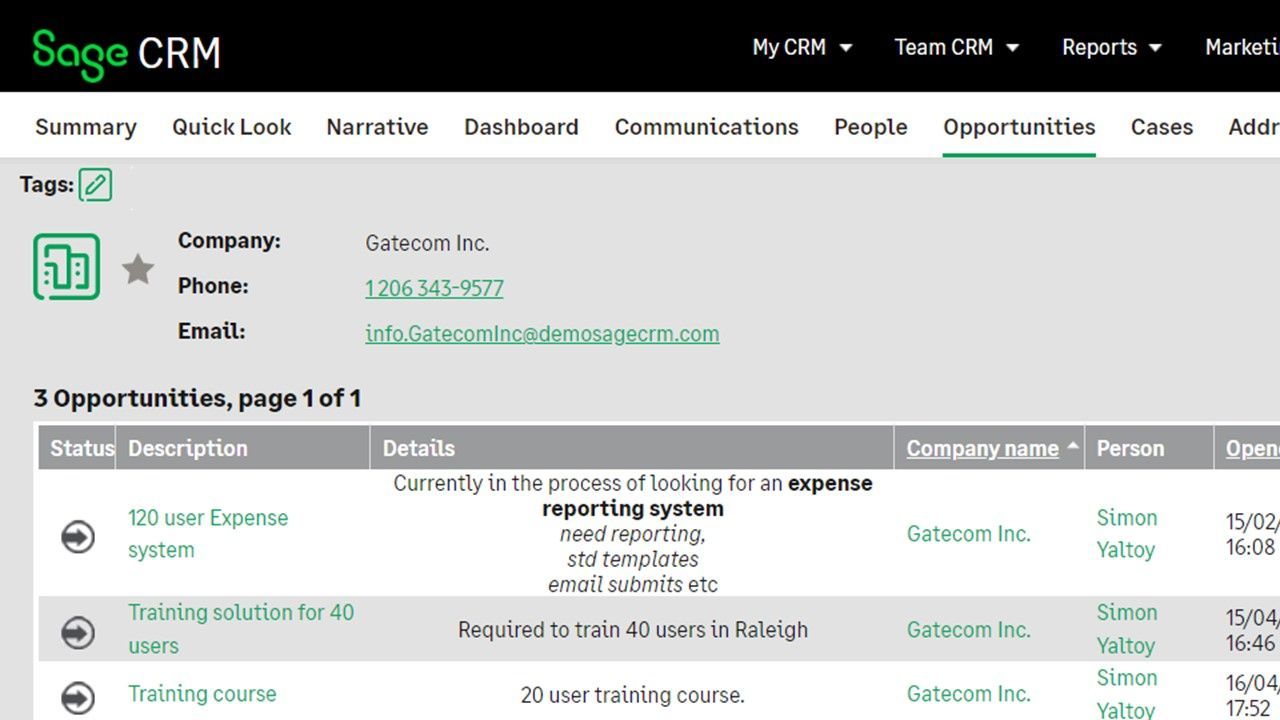This screenshot has width=1280, height=720.
Task: Switch to the Summary tab
Action: pyautogui.click(x=86, y=127)
